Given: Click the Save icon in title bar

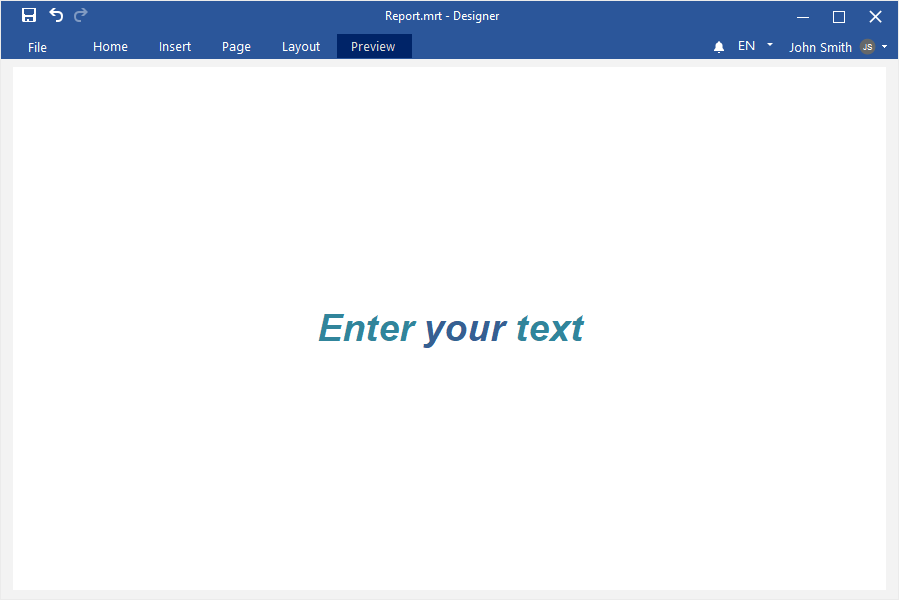Looking at the screenshot, I should (x=29, y=15).
